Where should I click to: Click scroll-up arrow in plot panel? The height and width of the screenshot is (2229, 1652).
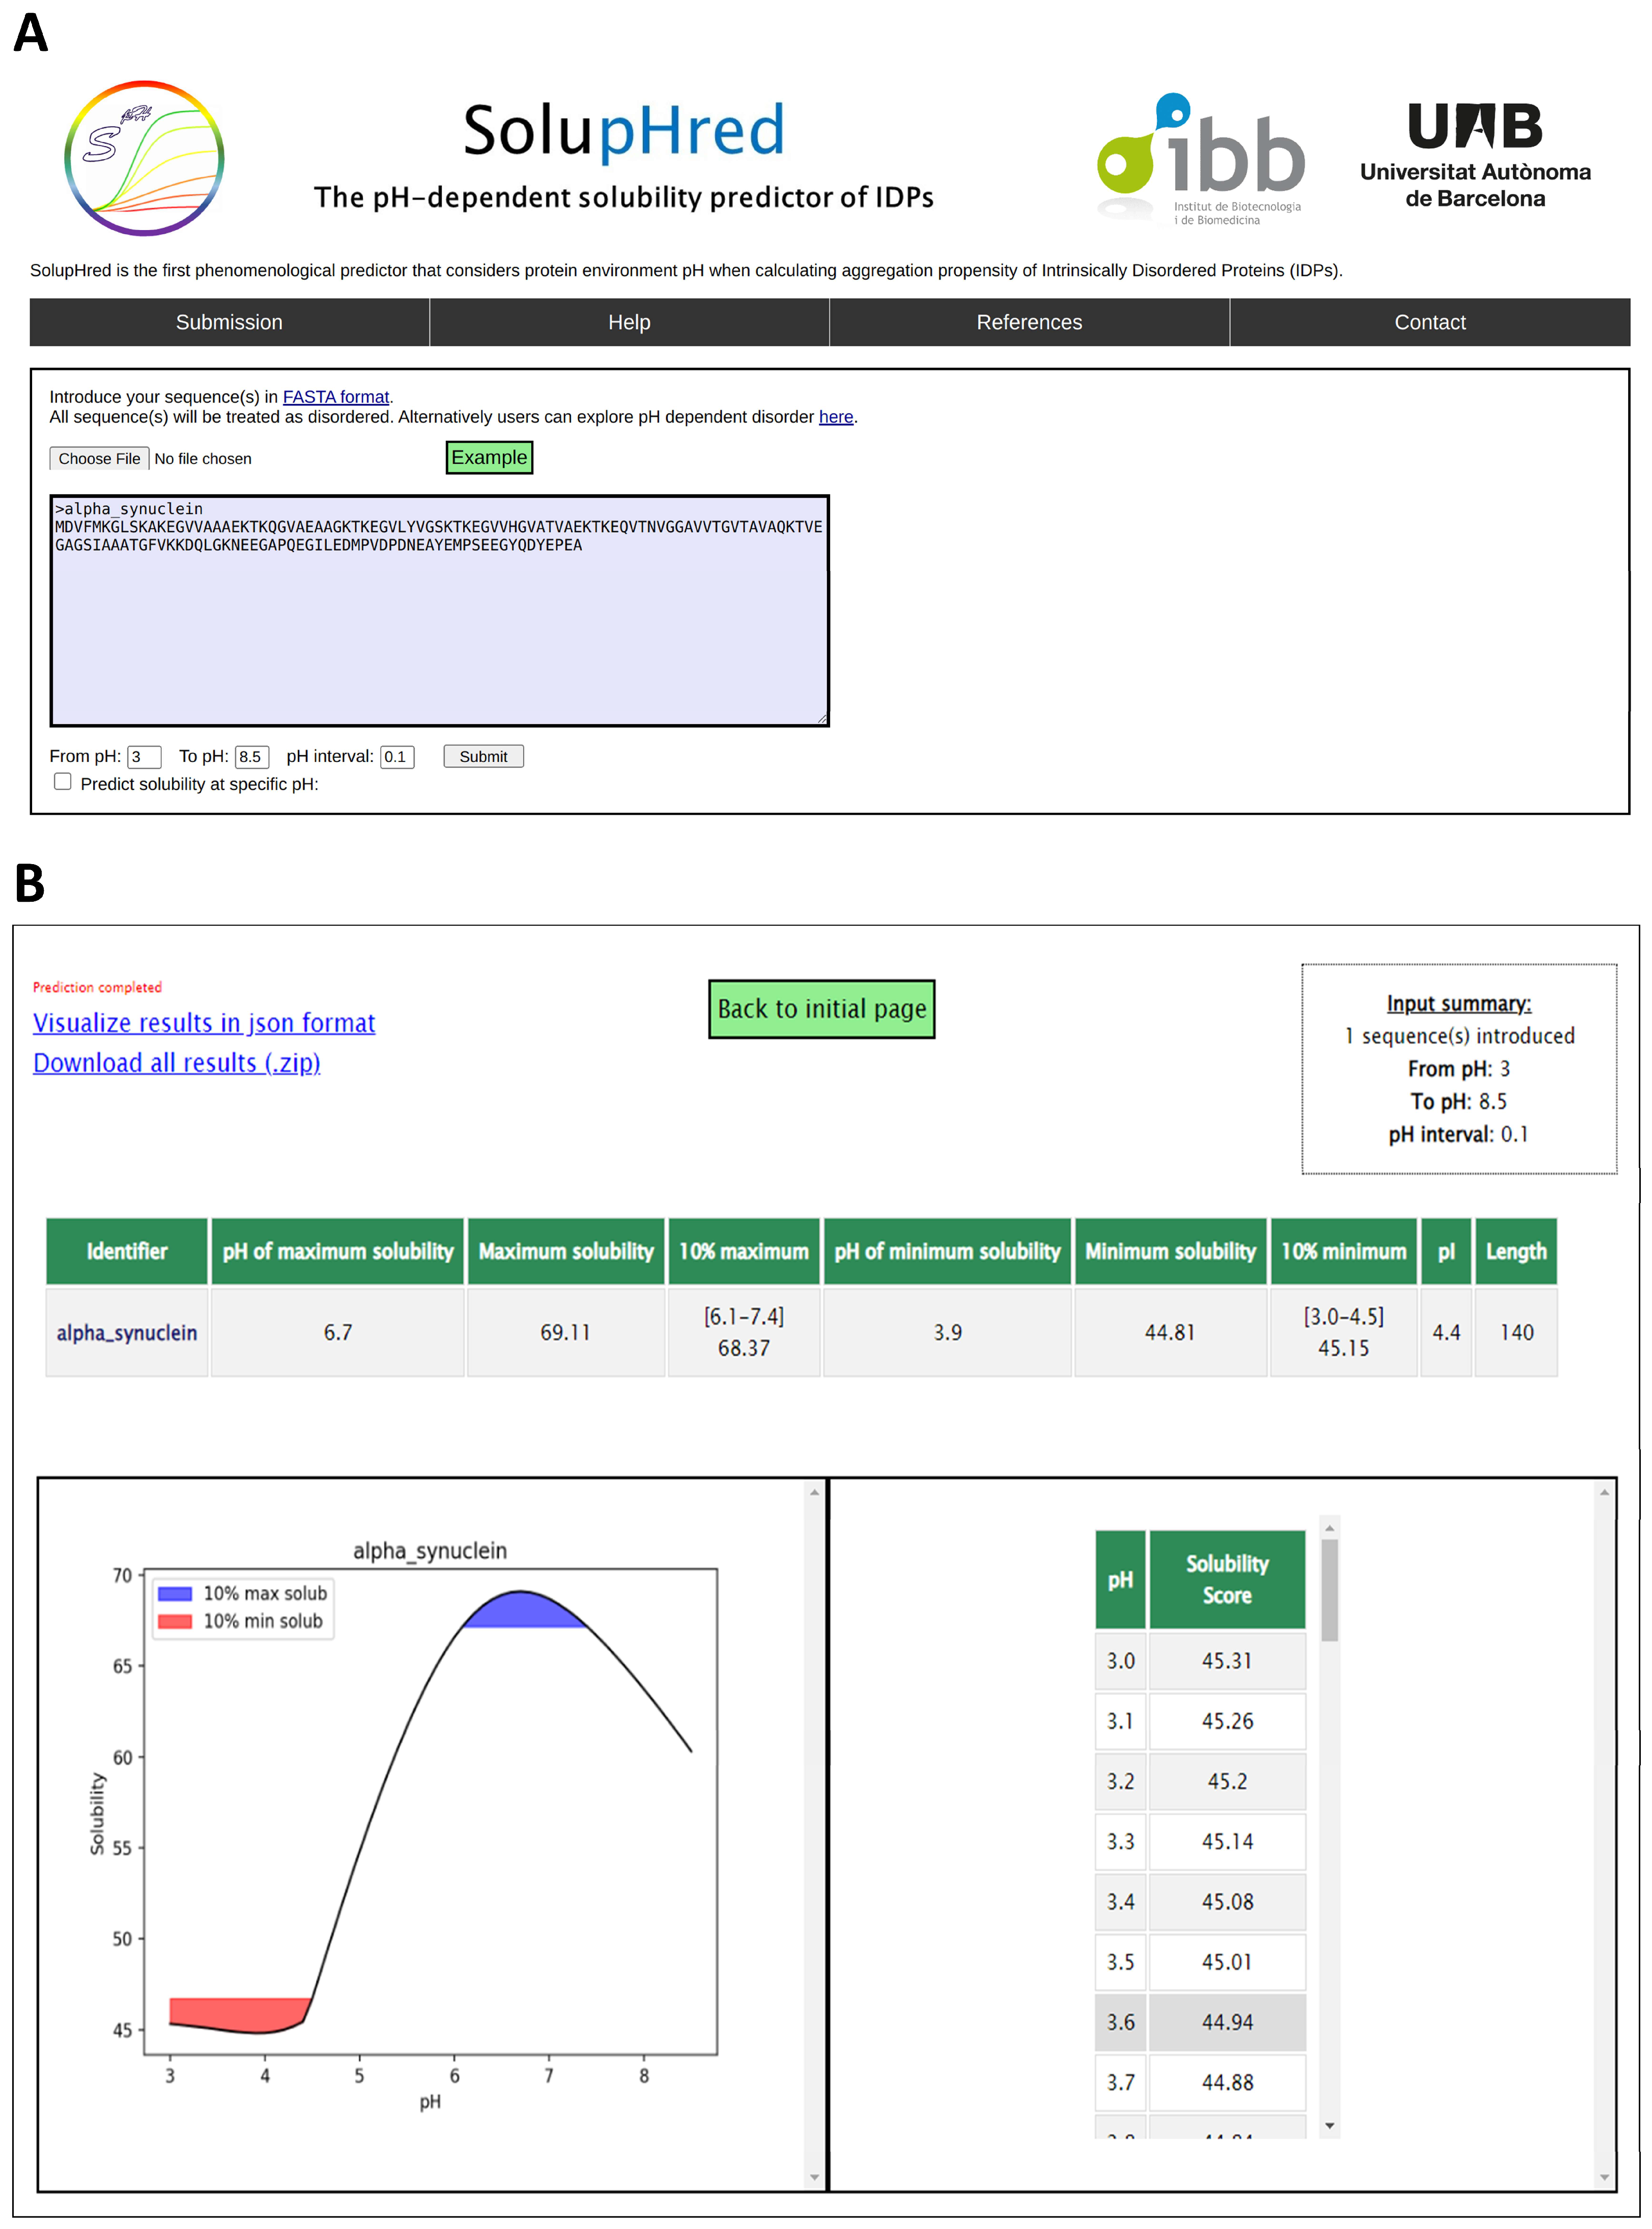(x=814, y=1493)
